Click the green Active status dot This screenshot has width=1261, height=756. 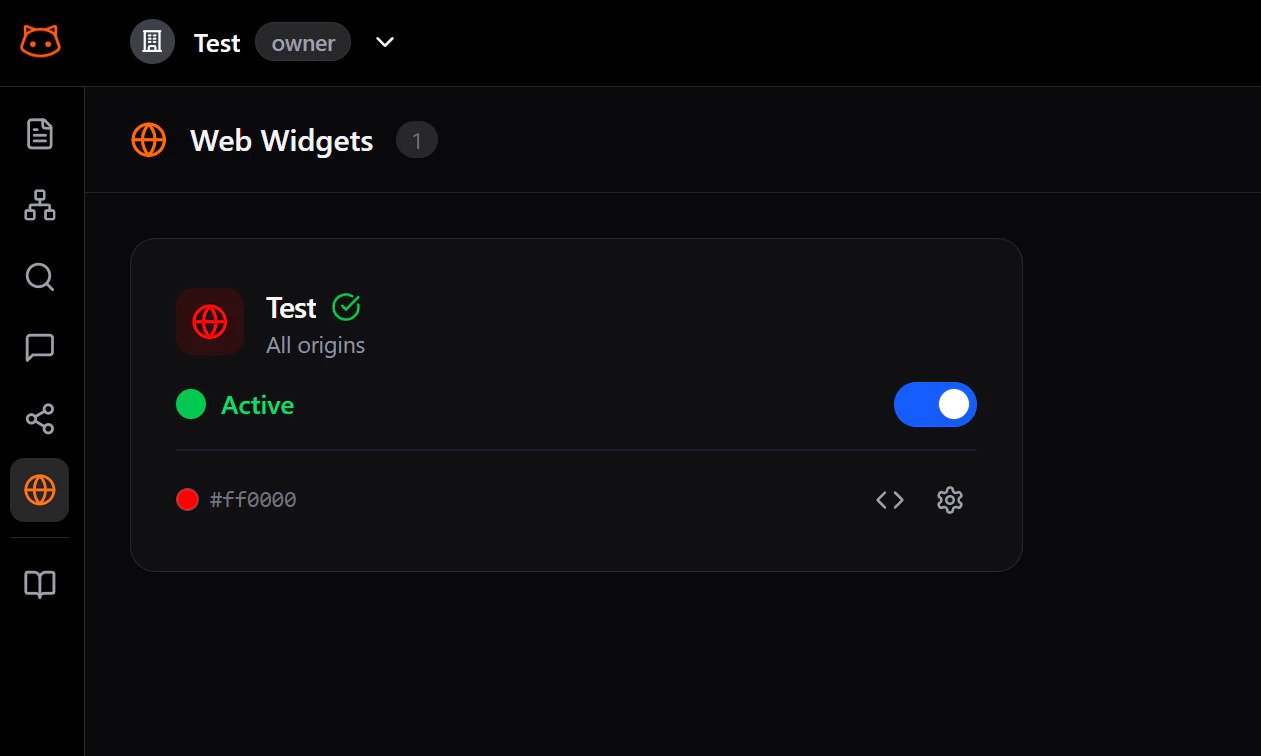pos(190,404)
